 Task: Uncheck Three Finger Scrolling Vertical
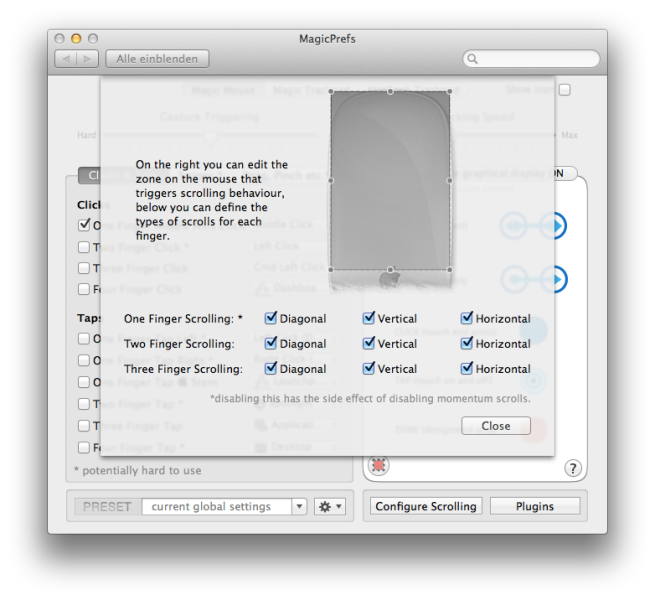pos(369,369)
